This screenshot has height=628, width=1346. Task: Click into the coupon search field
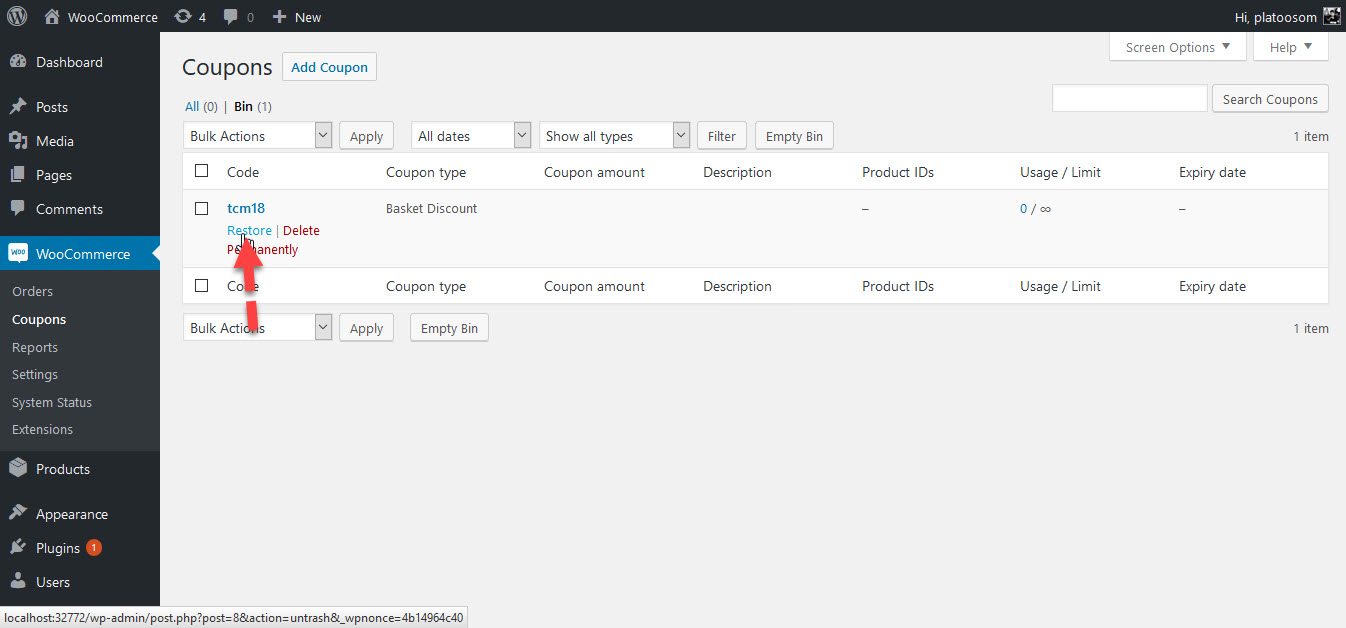coord(1130,98)
